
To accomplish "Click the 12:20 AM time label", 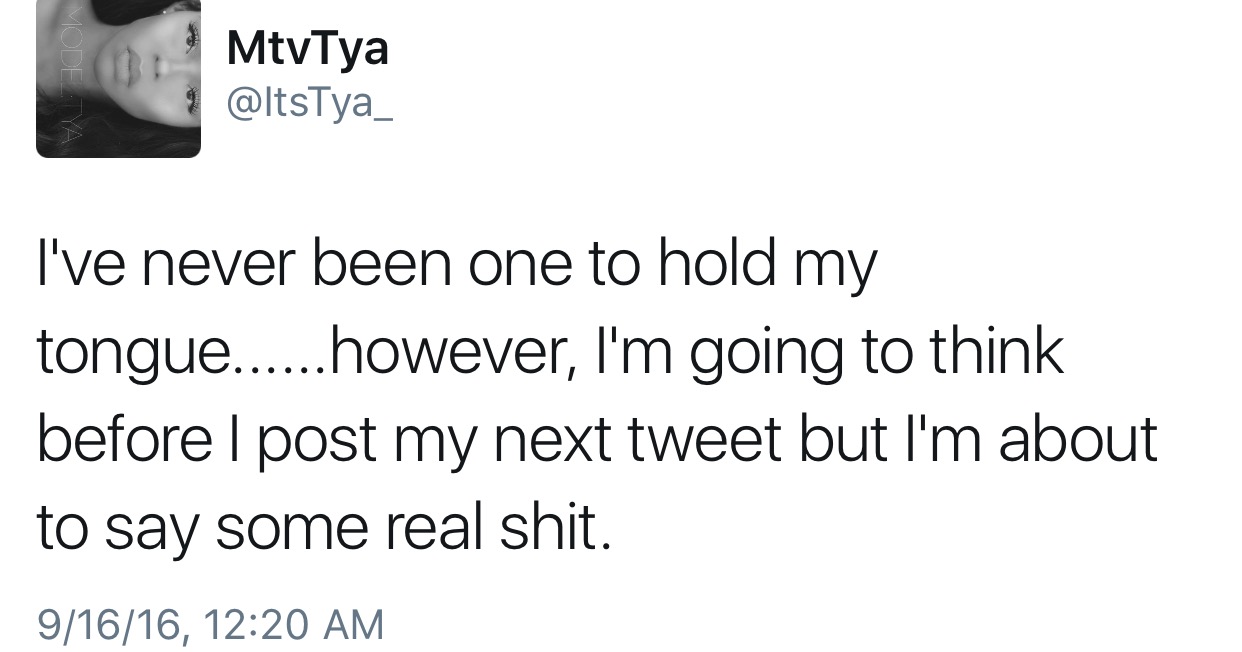I will click(293, 624).
